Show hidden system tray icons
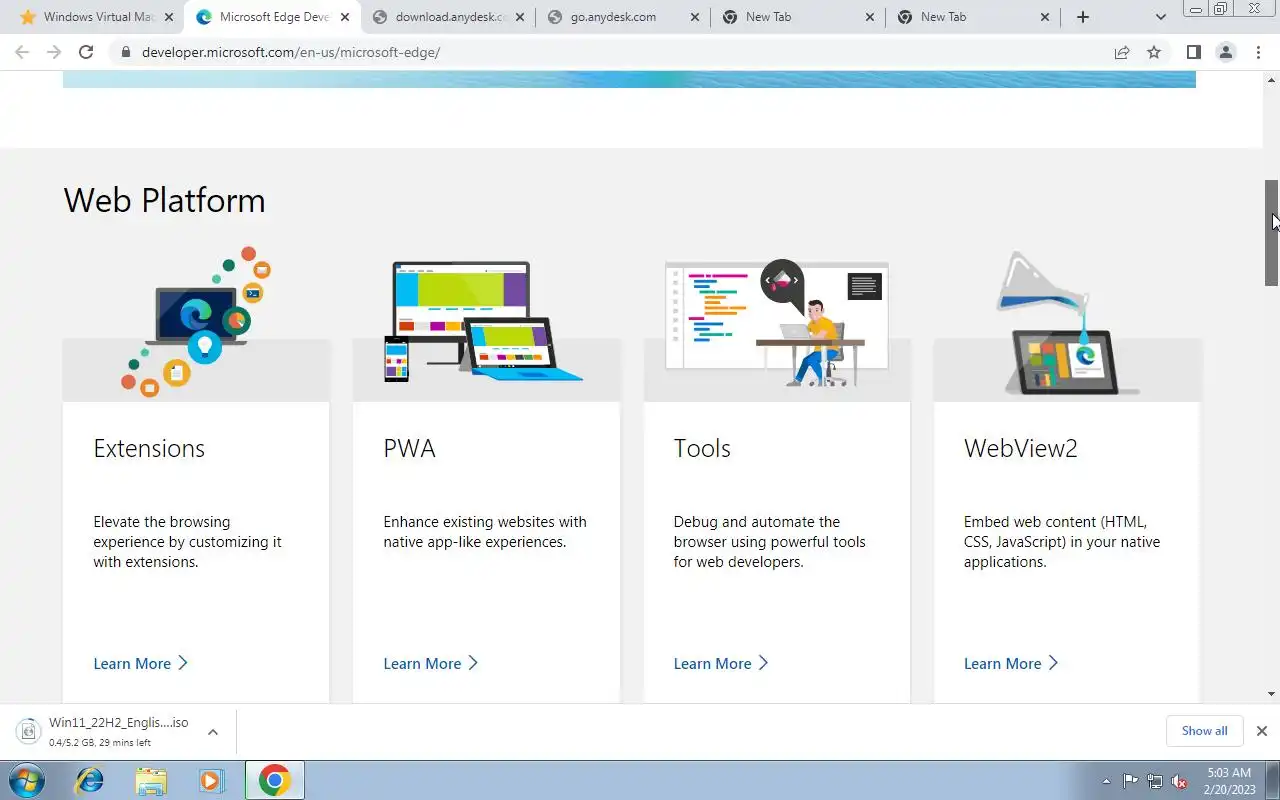1280x800 pixels. 1106,781
